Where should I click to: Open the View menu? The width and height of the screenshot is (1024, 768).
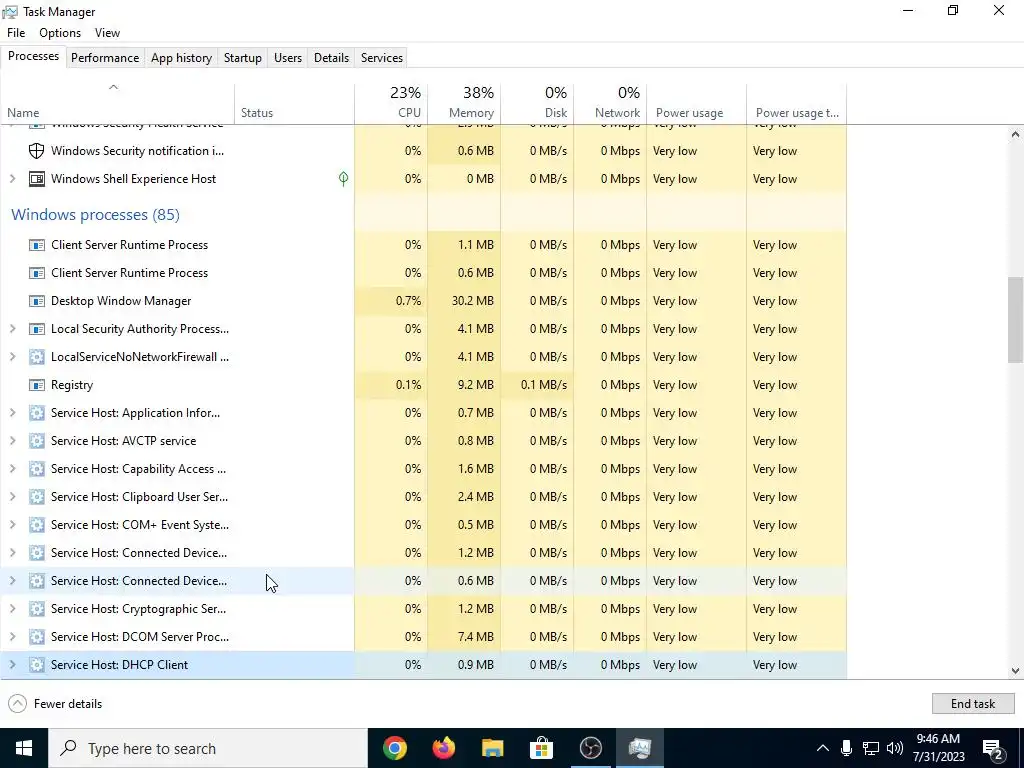(x=107, y=33)
